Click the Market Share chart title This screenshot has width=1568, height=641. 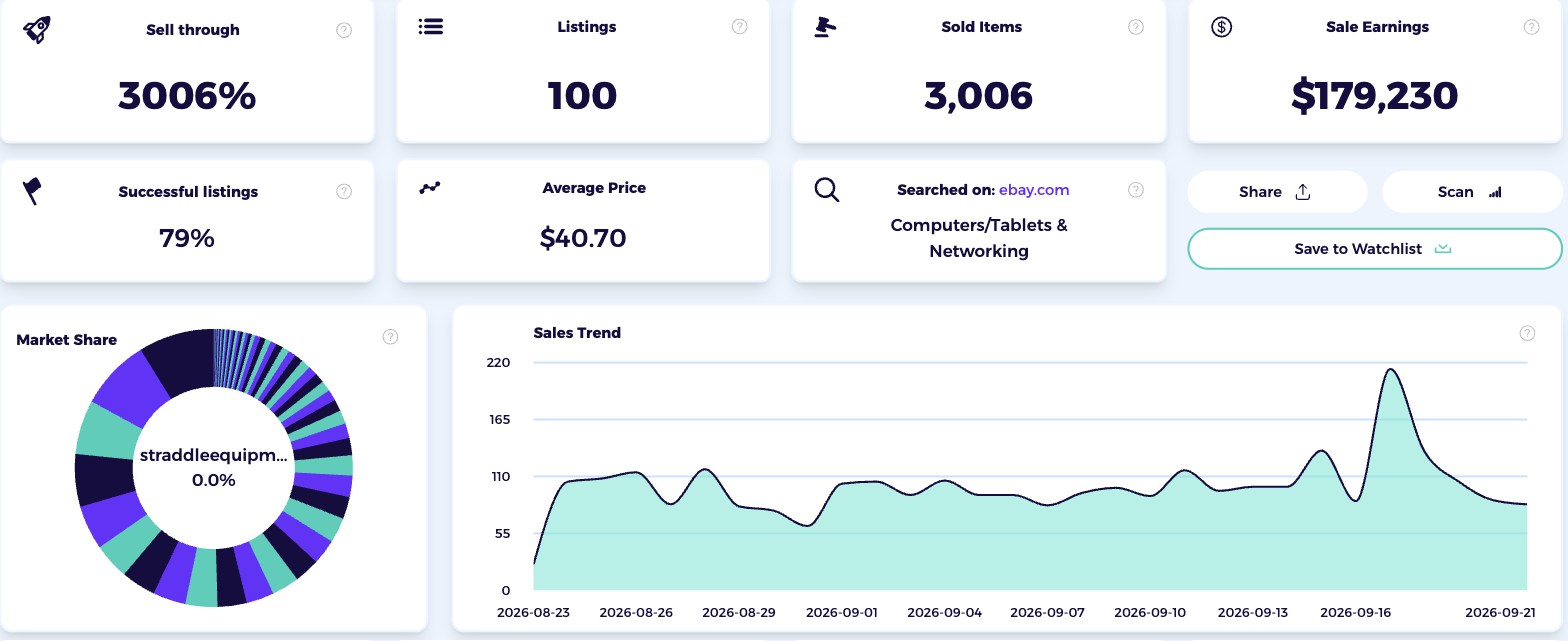coord(67,340)
